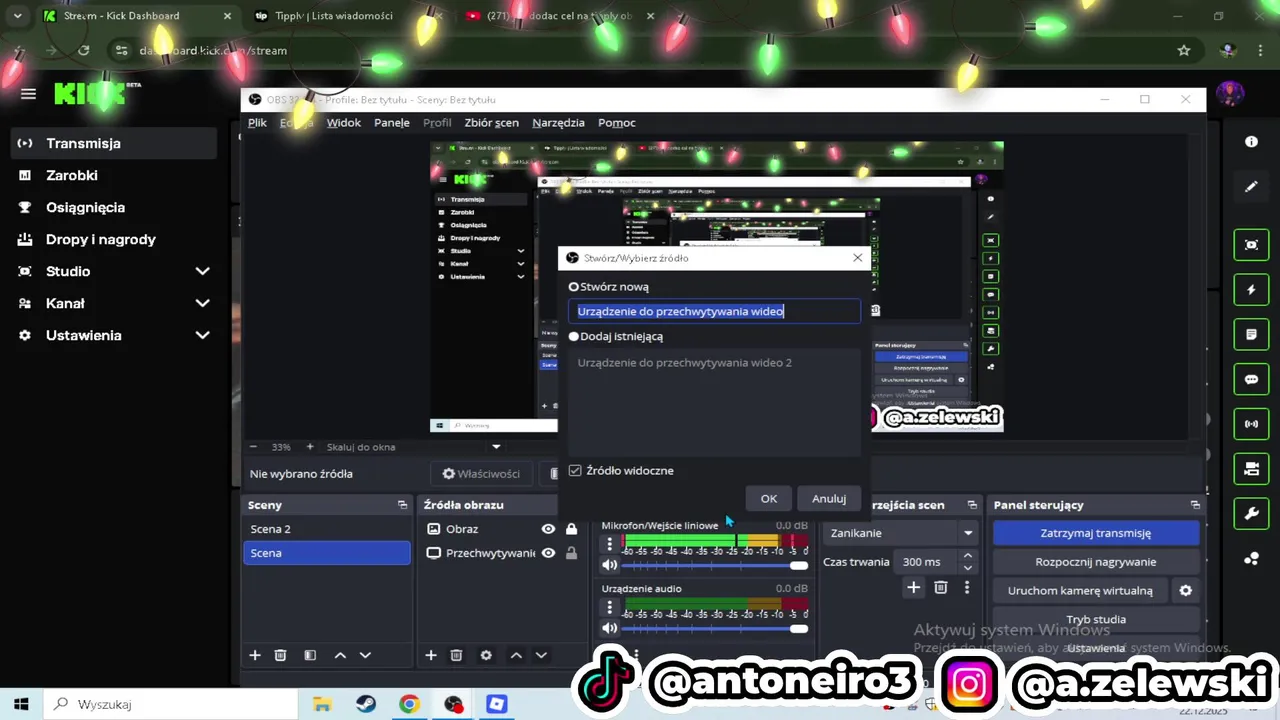Hide the Obraz source with eye icon
This screenshot has width=1280, height=720.
548,529
